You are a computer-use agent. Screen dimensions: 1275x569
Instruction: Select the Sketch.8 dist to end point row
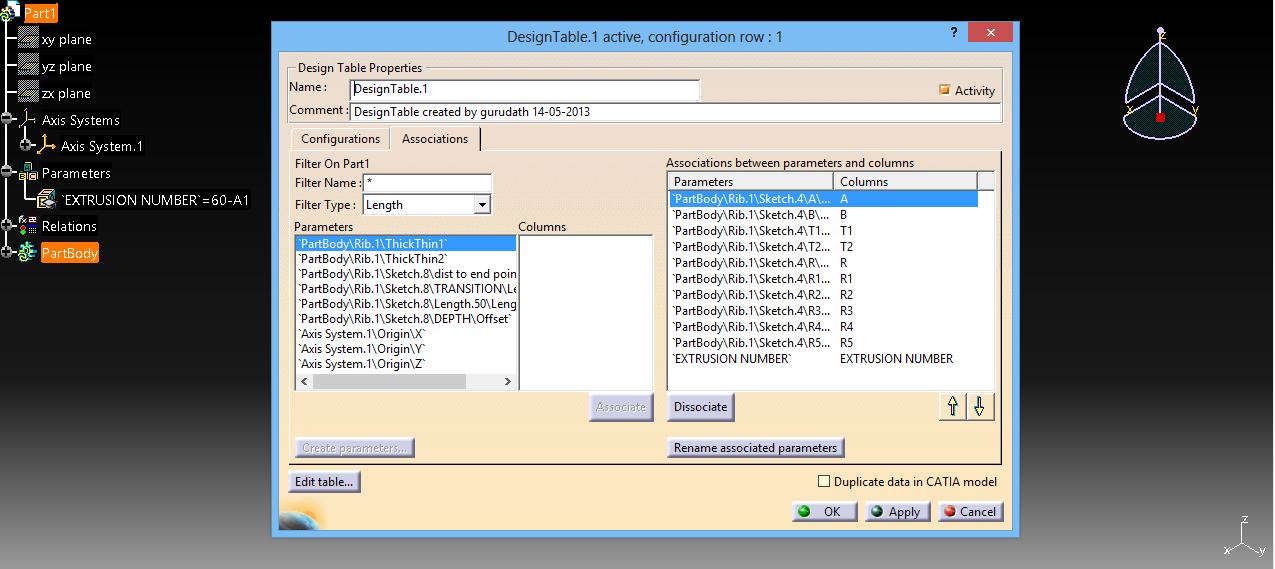pos(406,273)
